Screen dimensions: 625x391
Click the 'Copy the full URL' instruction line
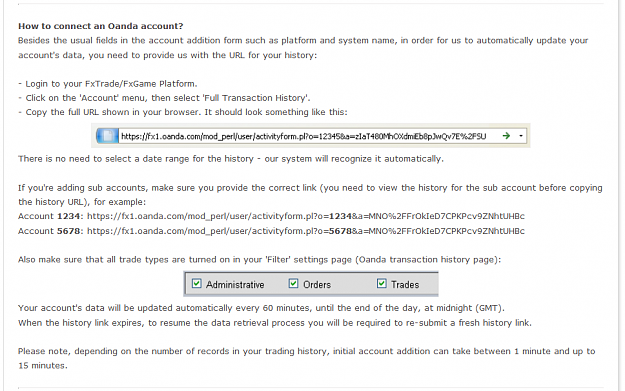[183, 112]
